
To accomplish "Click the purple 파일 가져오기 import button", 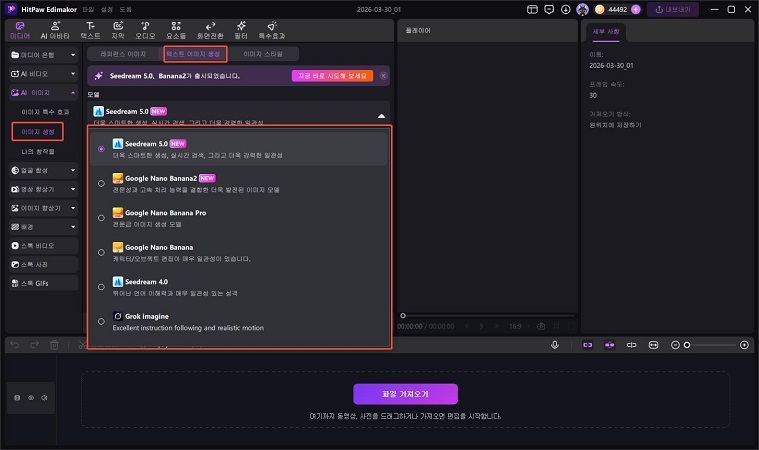I will 405,394.
